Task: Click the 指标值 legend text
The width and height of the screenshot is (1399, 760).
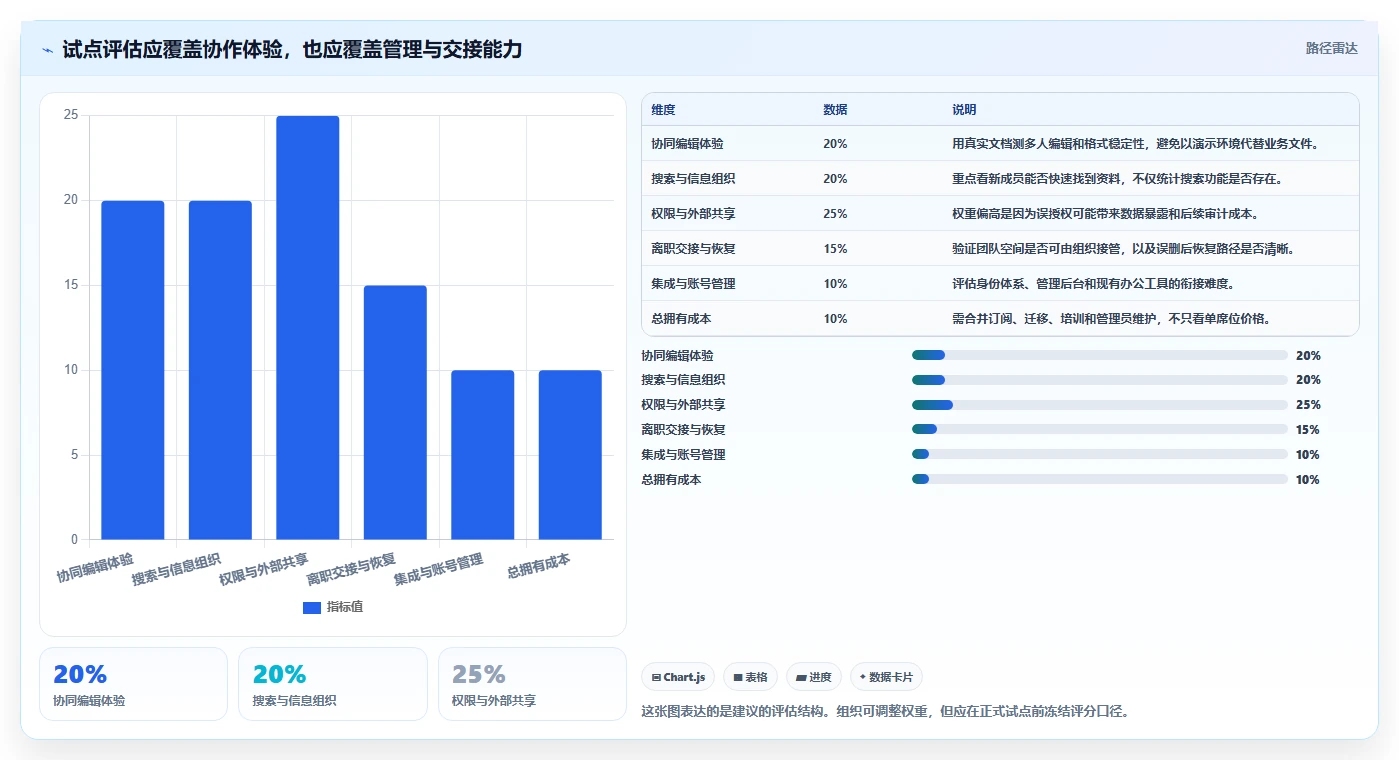Action: [x=345, y=607]
